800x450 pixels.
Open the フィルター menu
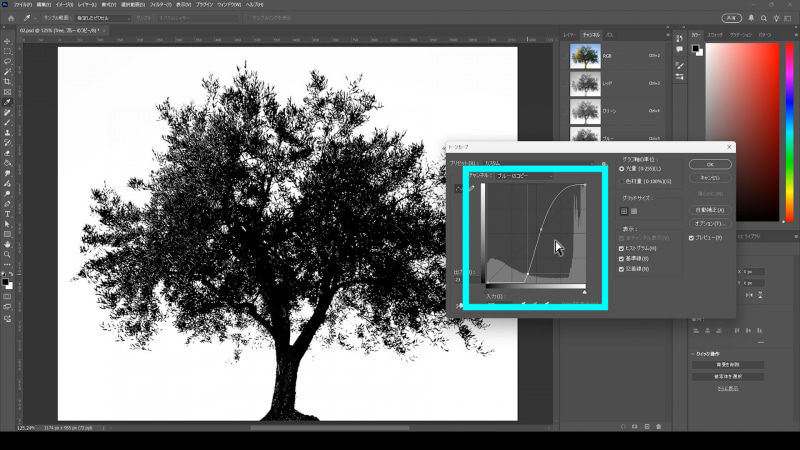[x=160, y=5]
